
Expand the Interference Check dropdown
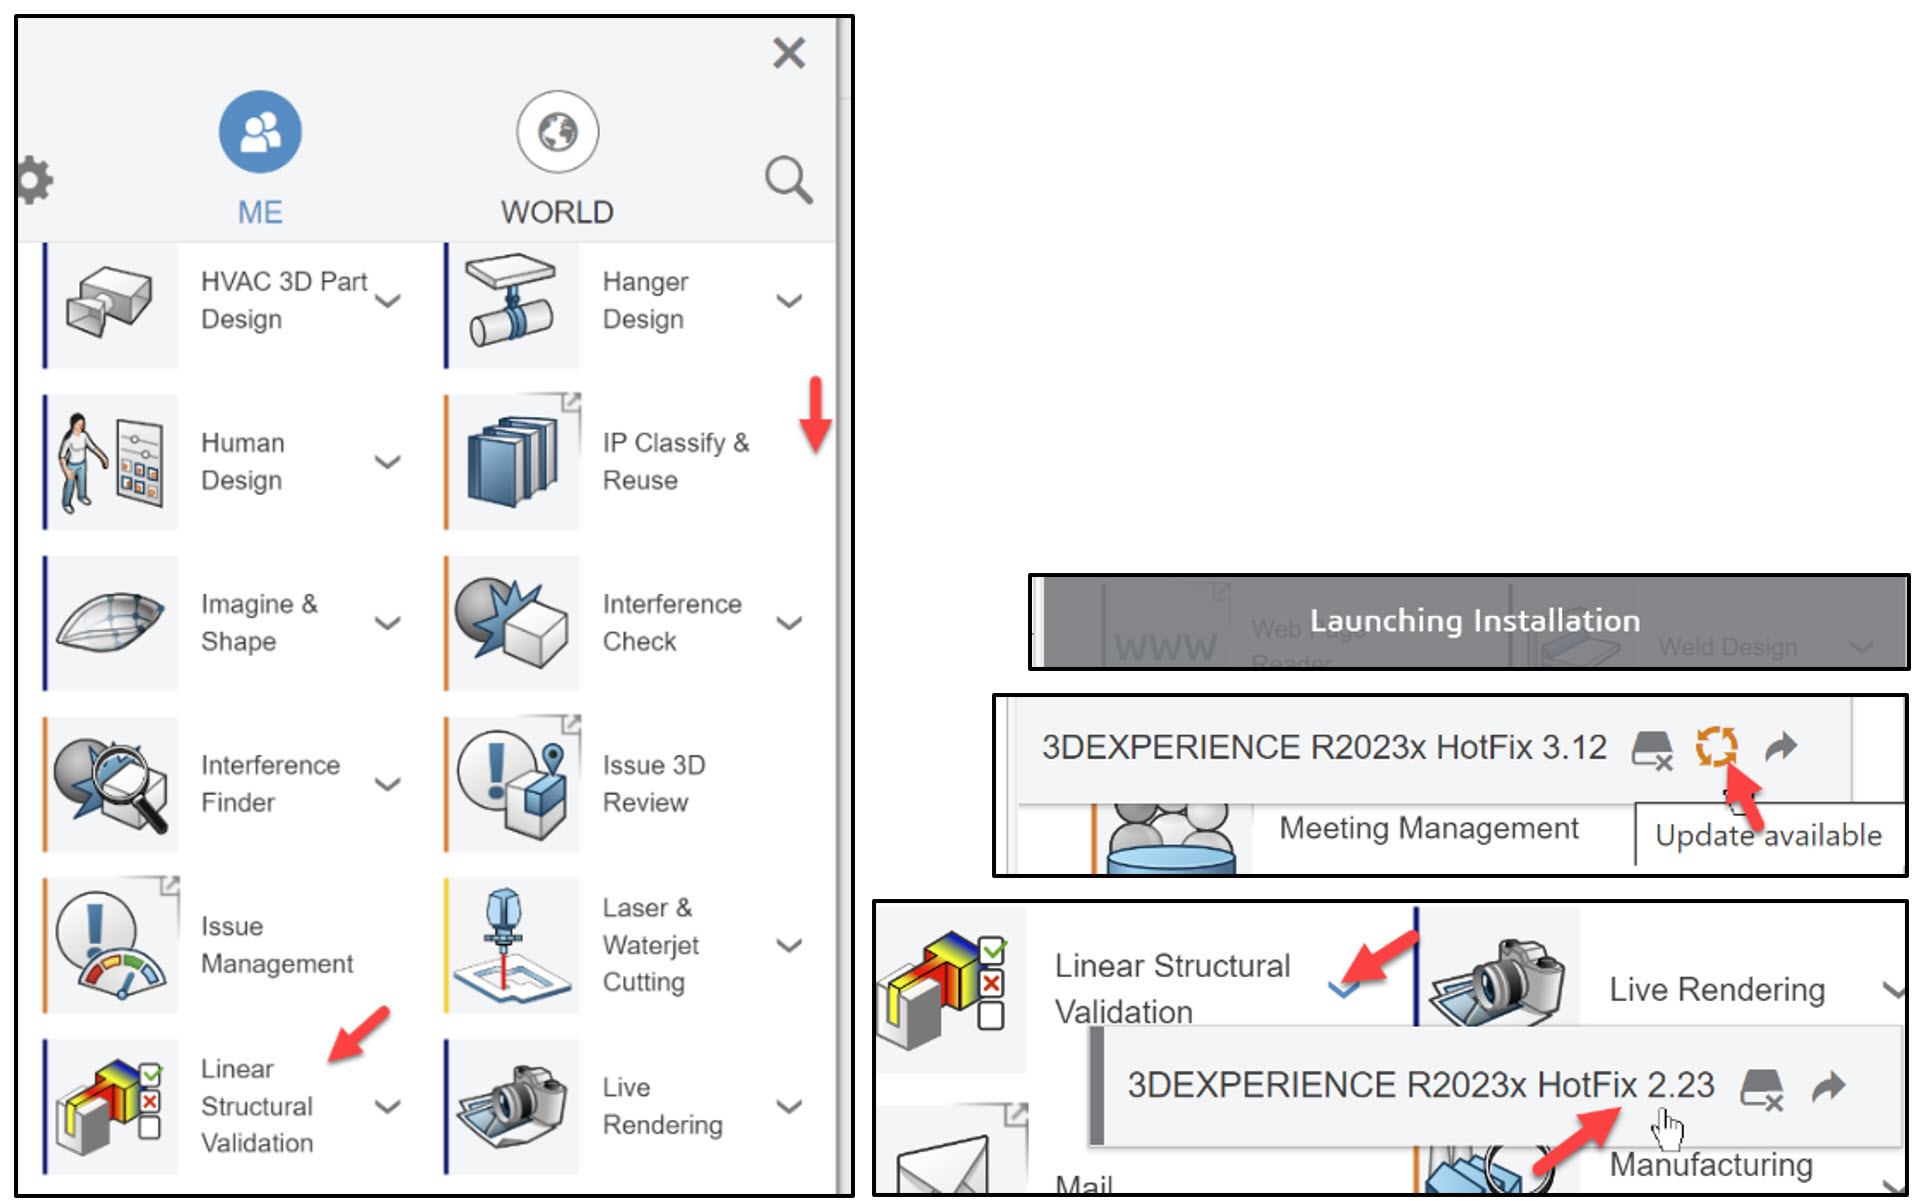tap(791, 623)
